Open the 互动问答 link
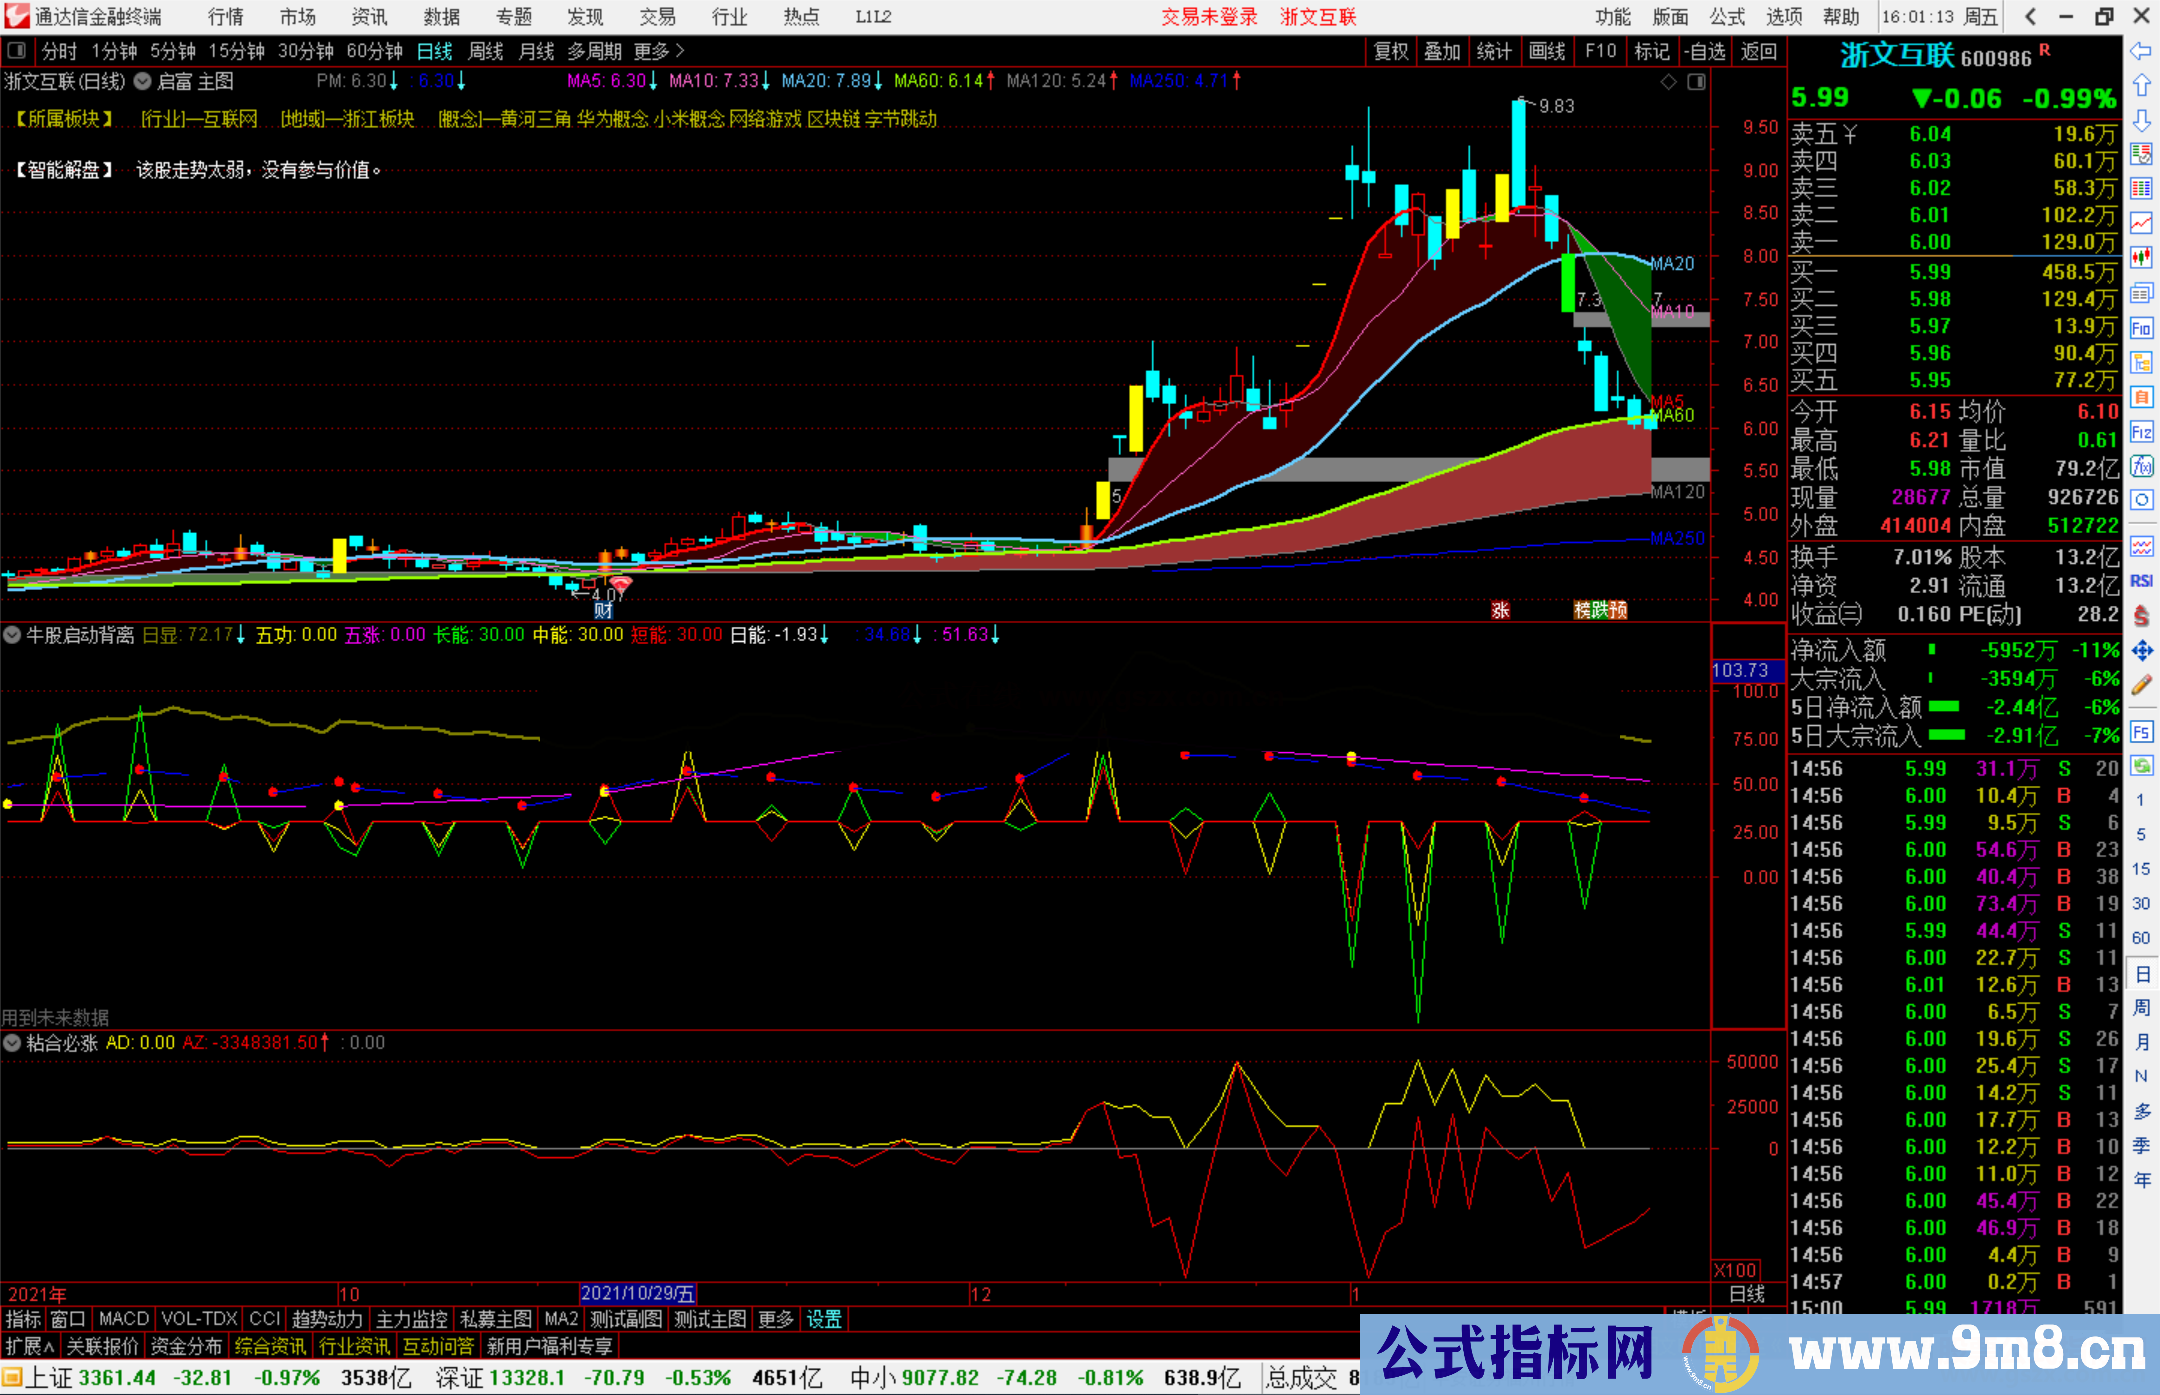The width and height of the screenshot is (2160, 1395). (438, 1346)
